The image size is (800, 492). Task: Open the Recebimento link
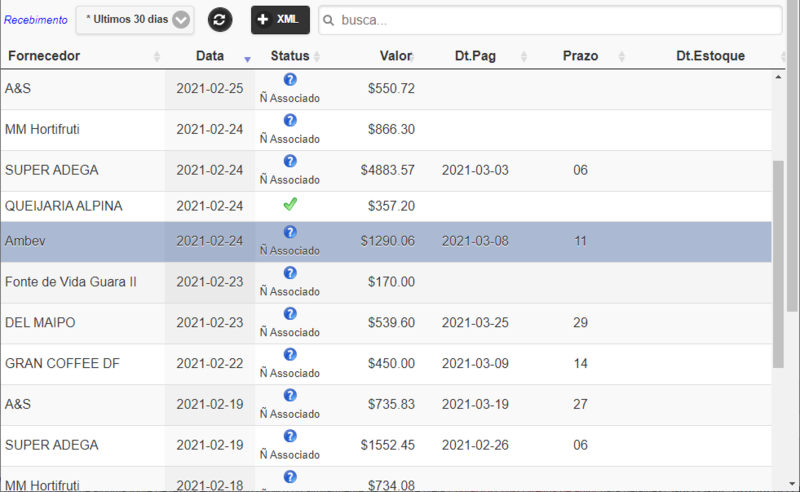[x=36, y=20]
